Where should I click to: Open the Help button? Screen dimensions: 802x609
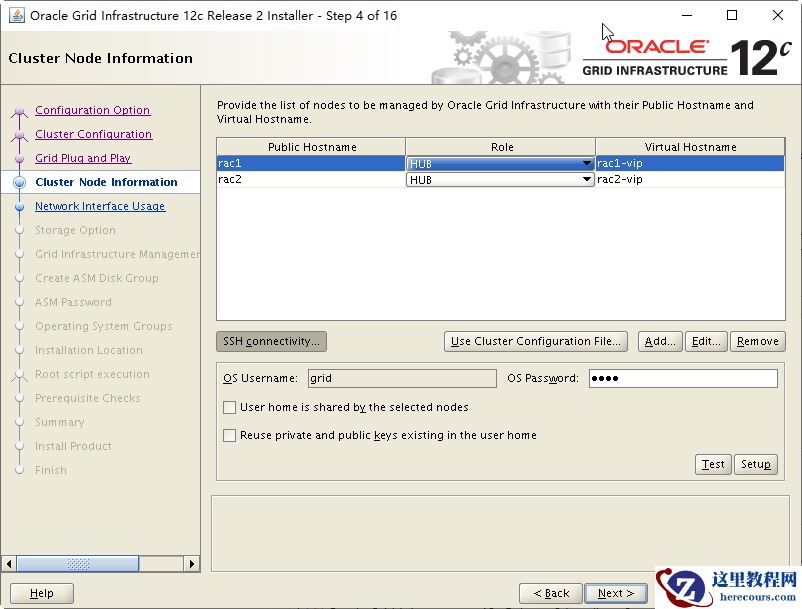pyautogui.click(x=41, y=593)
